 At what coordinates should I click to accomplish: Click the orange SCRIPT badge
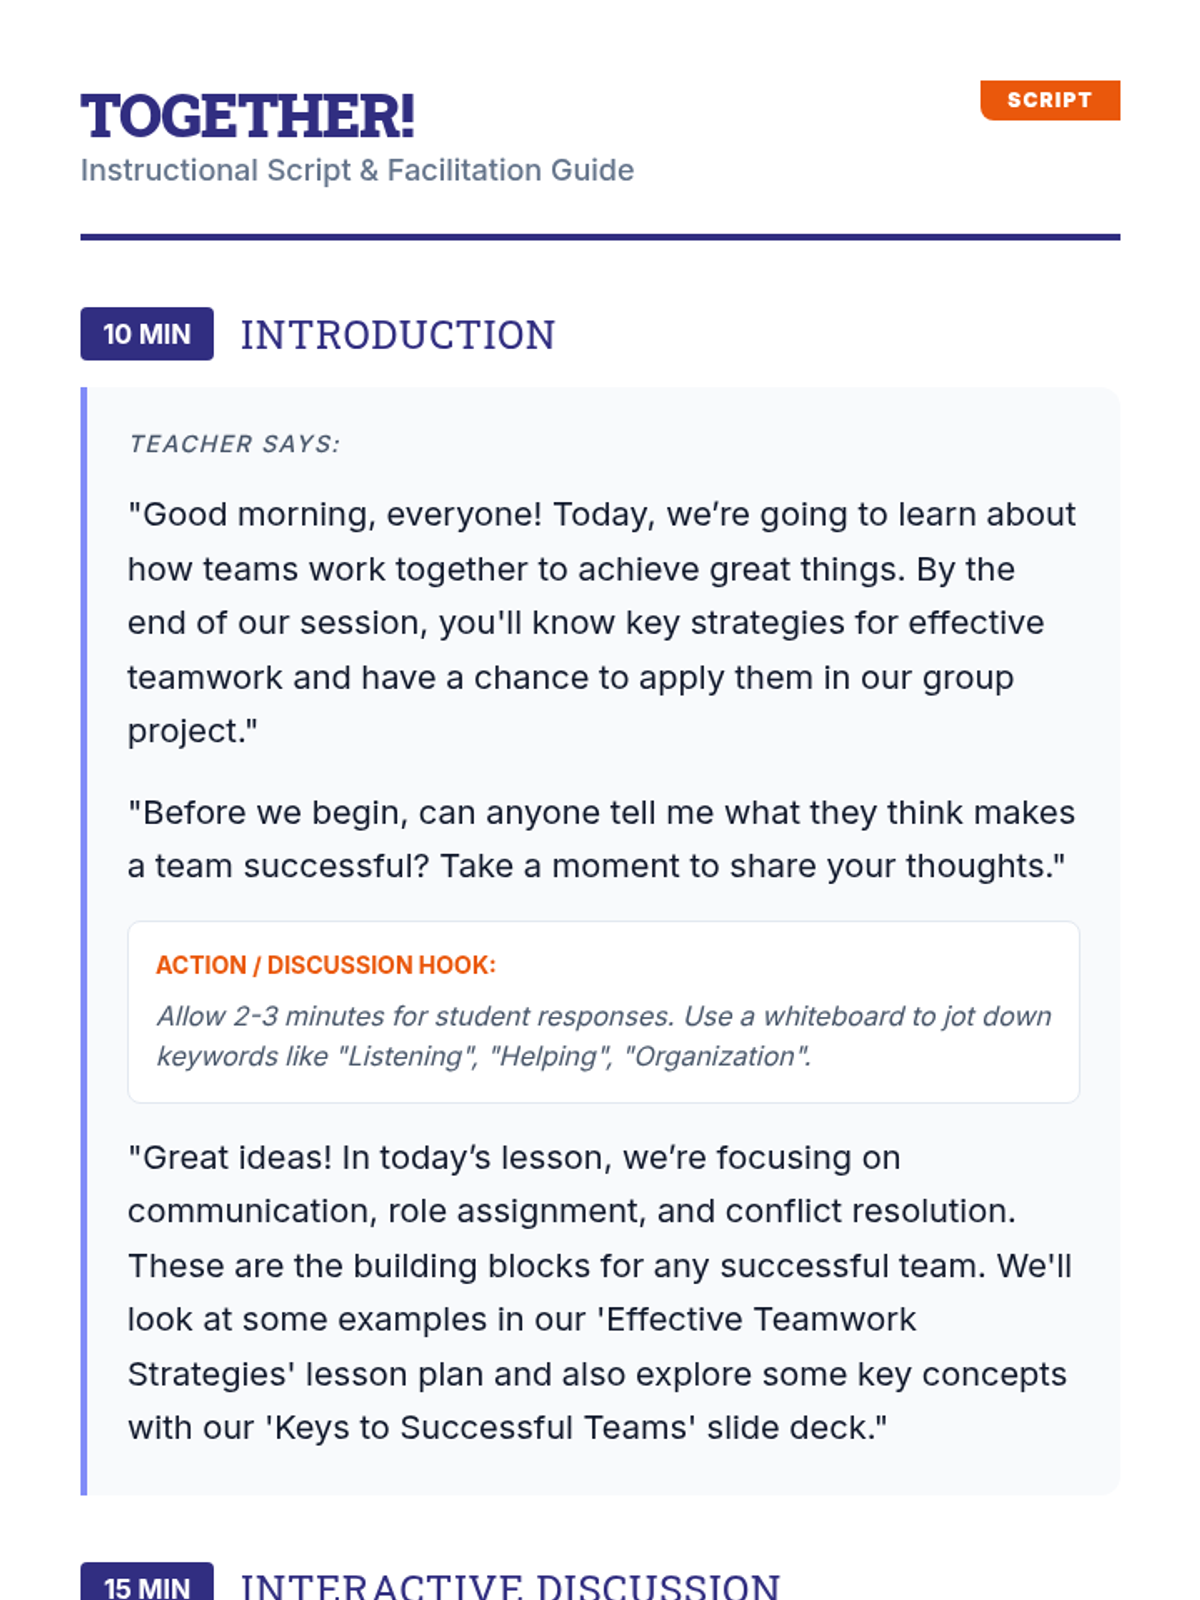coord(1049,100)
